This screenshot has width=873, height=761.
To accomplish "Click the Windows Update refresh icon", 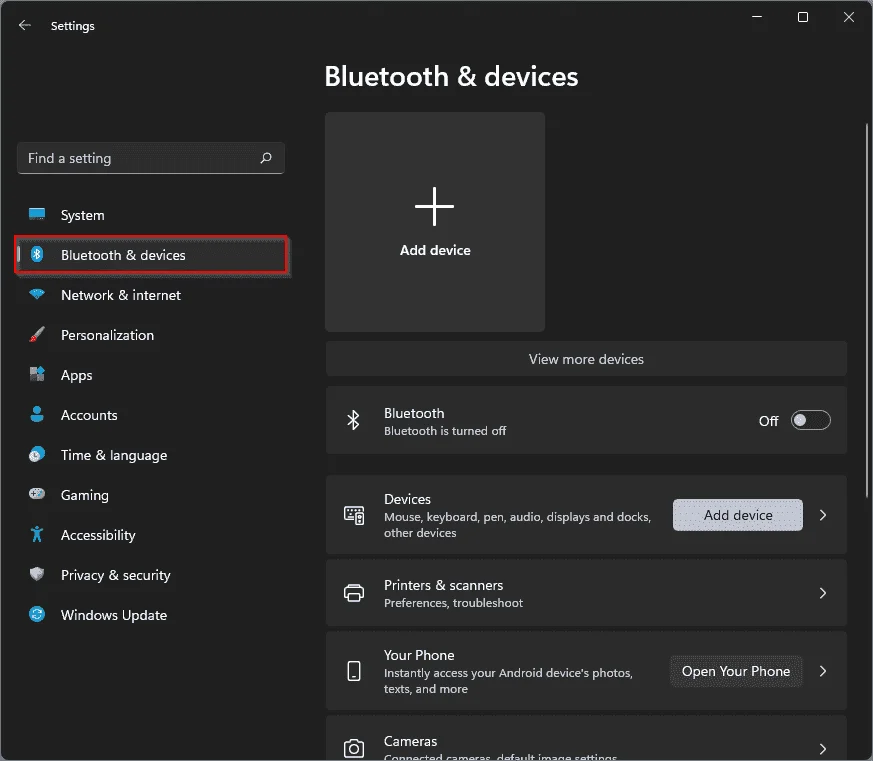I will tap(37, 614).
